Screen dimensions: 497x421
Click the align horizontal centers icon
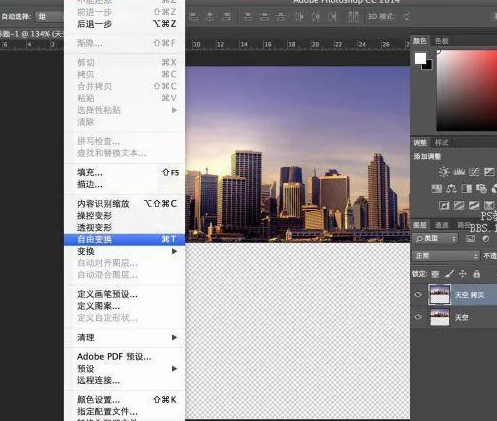210,16
